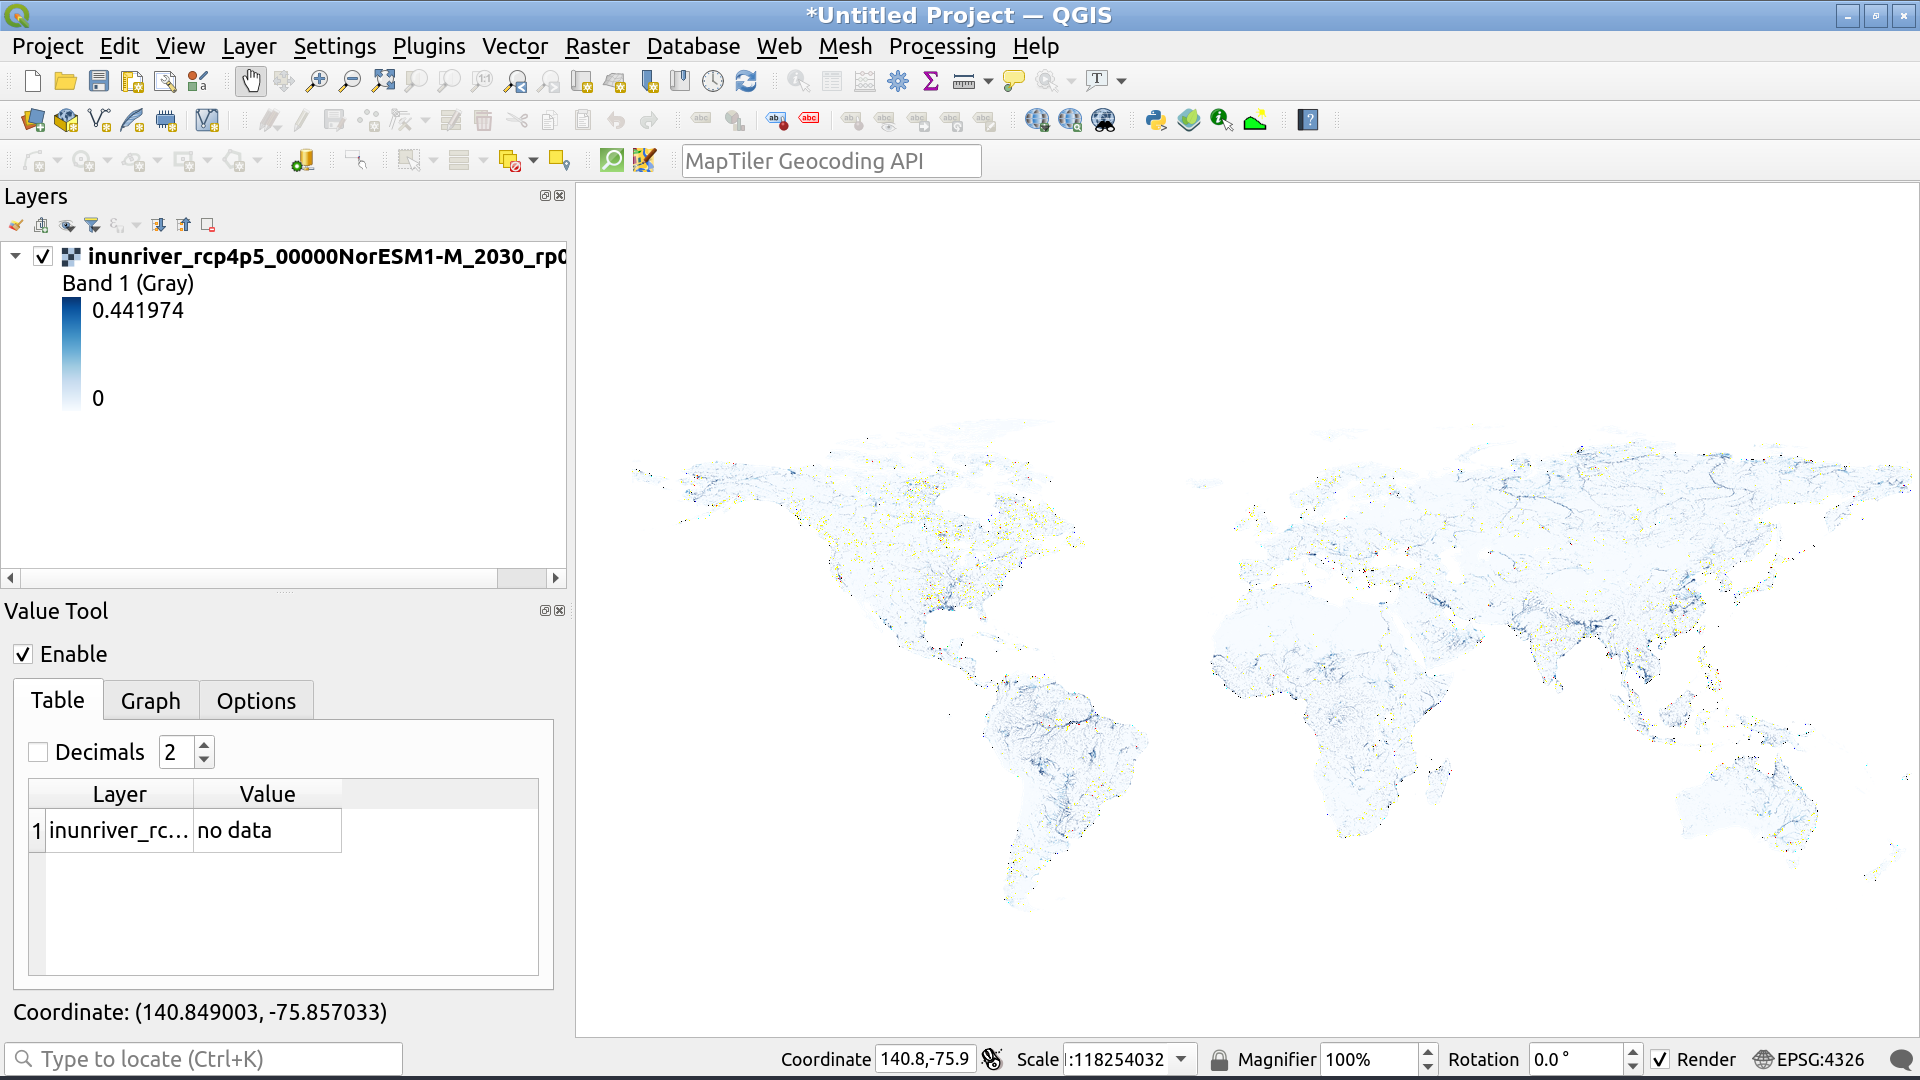Image resolution: width=1920 pixels, height=1080 pixels.
Task: Open the Python Console icon
Action: pyautogui.click(x=1156, y=120)
